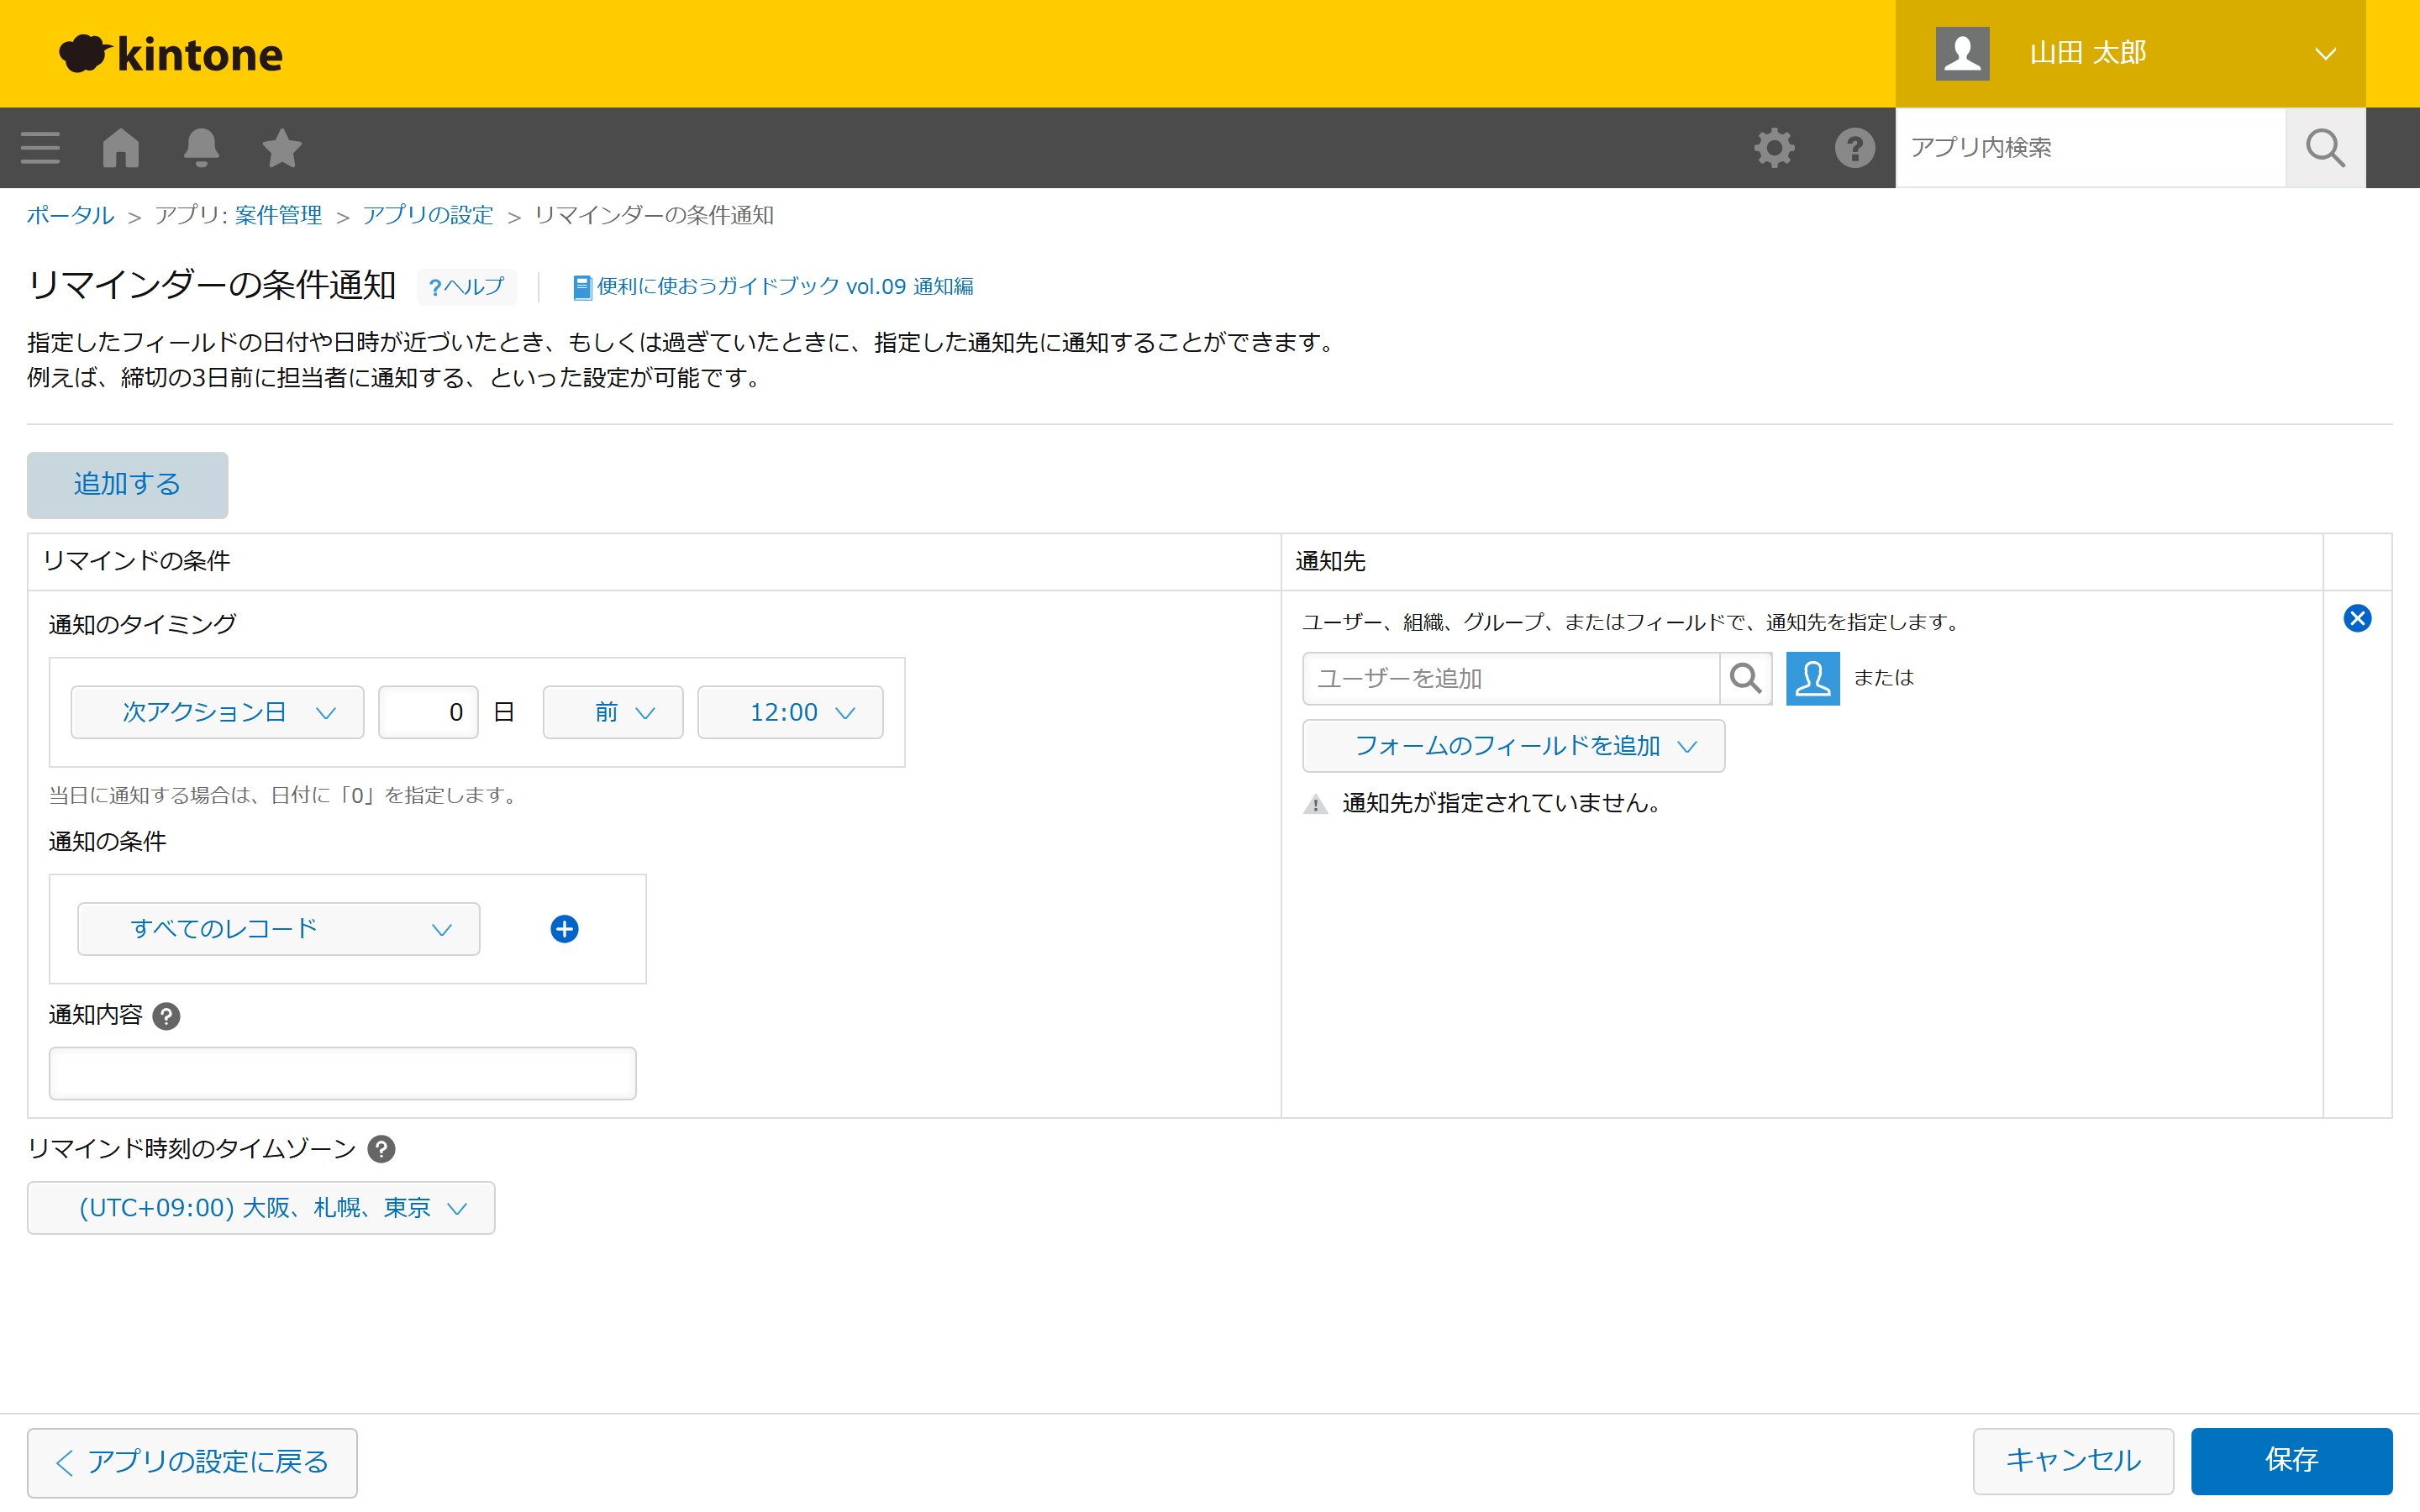Viewport: 2420px width, 1512px height.
Task: Open header help question mark icon
Action: 1854,147
